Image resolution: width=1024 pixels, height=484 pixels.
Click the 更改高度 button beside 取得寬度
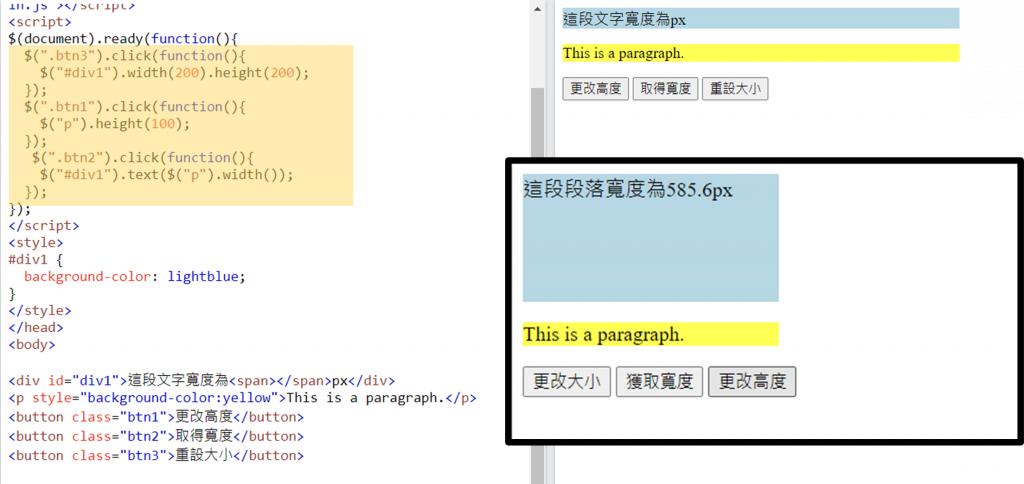click(x=596, y=89)
